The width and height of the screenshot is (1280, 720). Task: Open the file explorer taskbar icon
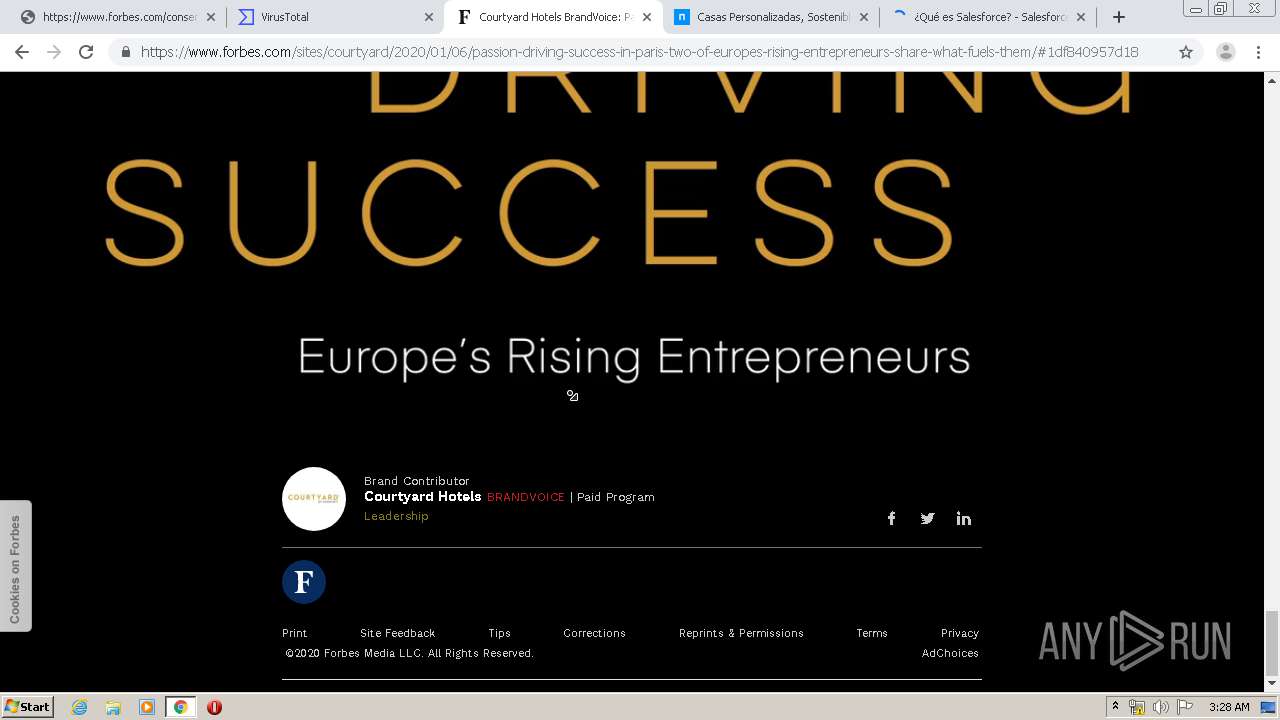[x=113, y=707]
